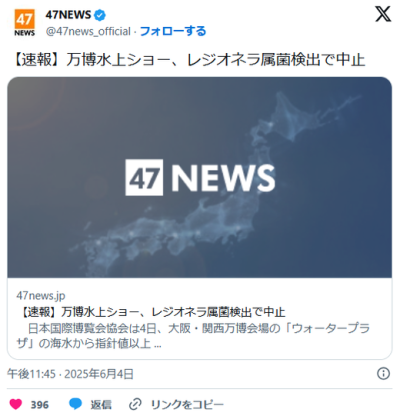Open the 47NEWS profile avatar
Viewport: 400px width, 416px height.
pyautogui.click(x=24, y=23)
